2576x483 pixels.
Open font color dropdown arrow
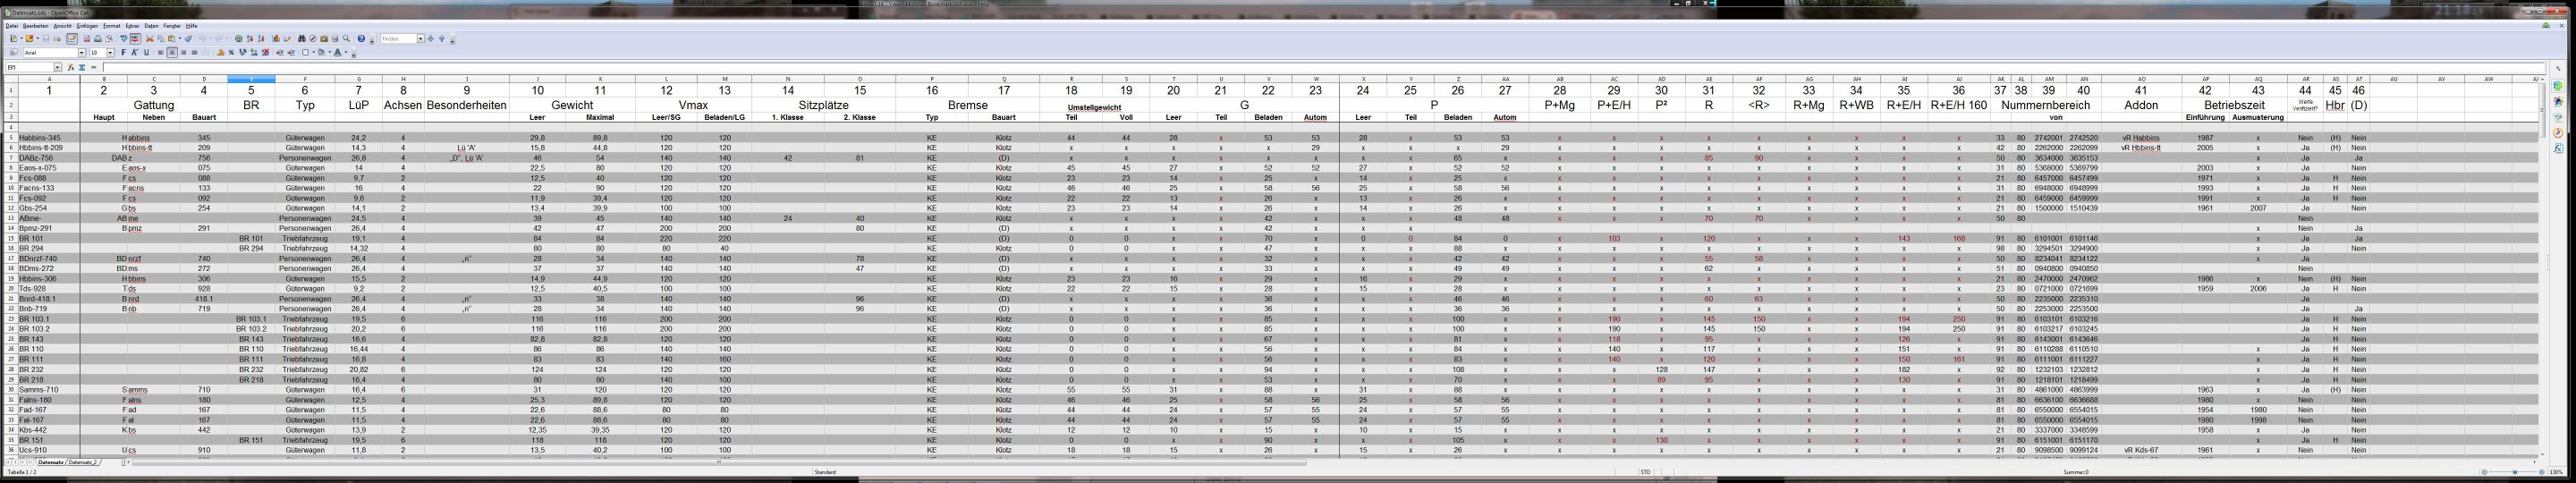tap(346, 53)
